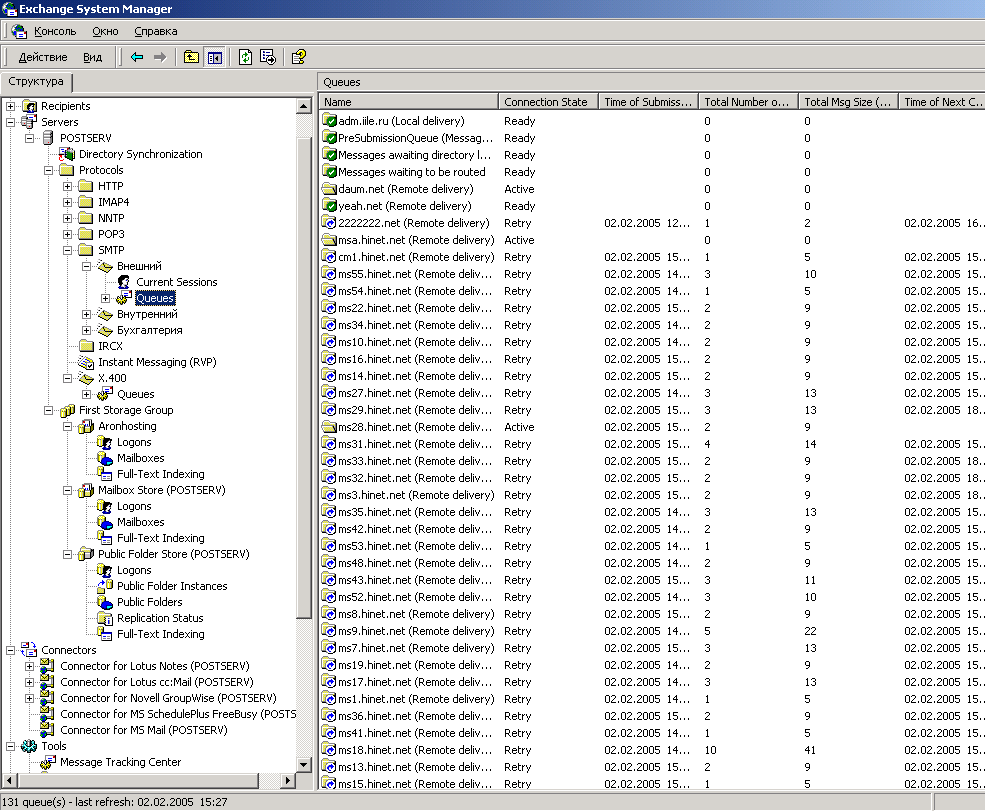The height and width of the screenshot is (811, 985).
Task: Expand the Recipients node
Action: click(x=11, y=106)
